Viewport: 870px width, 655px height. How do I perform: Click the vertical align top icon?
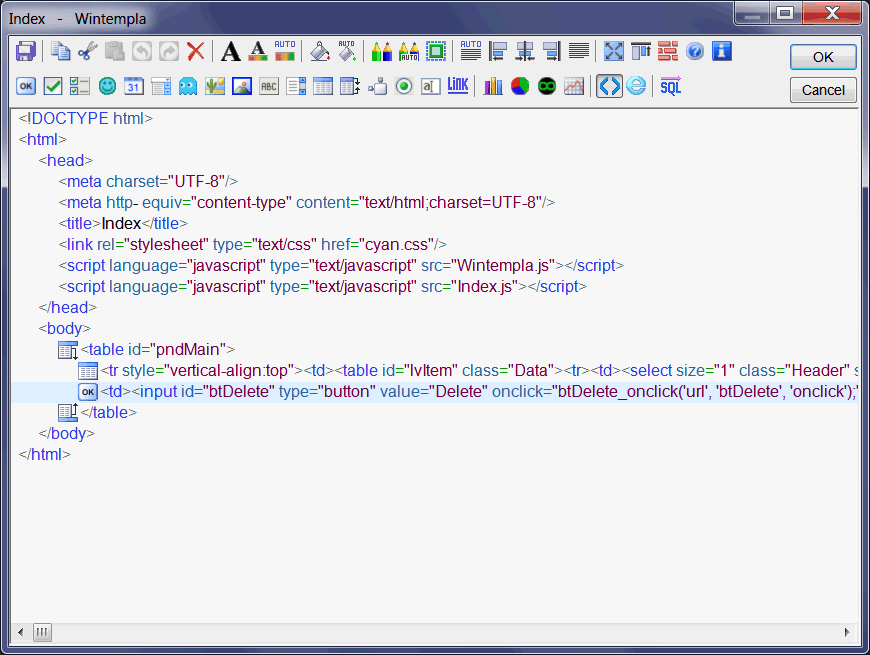[641, 52]
